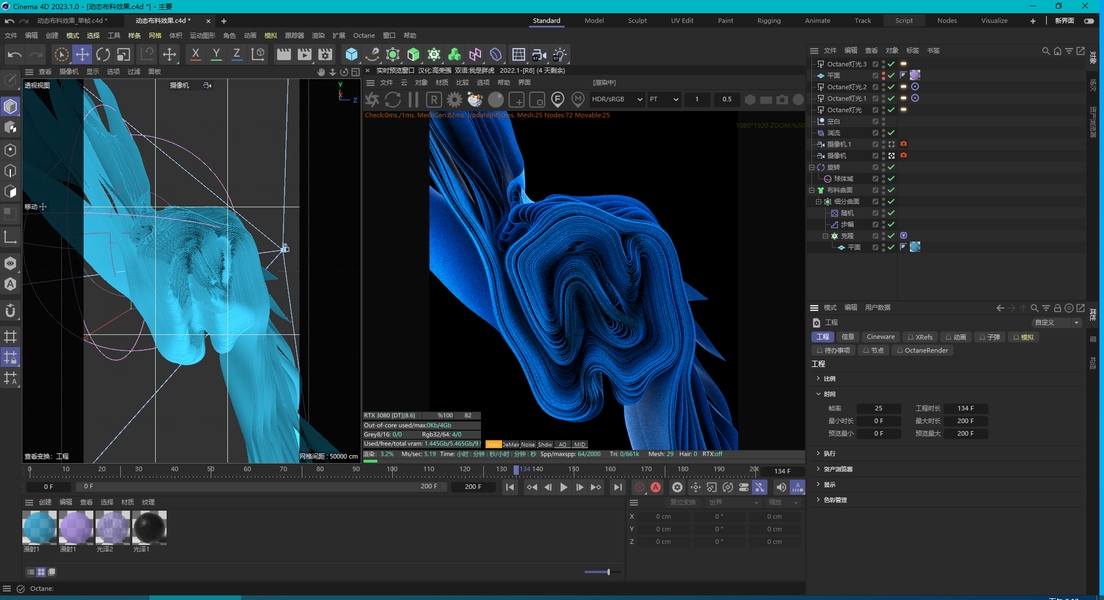
Task: Add a green cloner generator icon
Action: point(434,54)
